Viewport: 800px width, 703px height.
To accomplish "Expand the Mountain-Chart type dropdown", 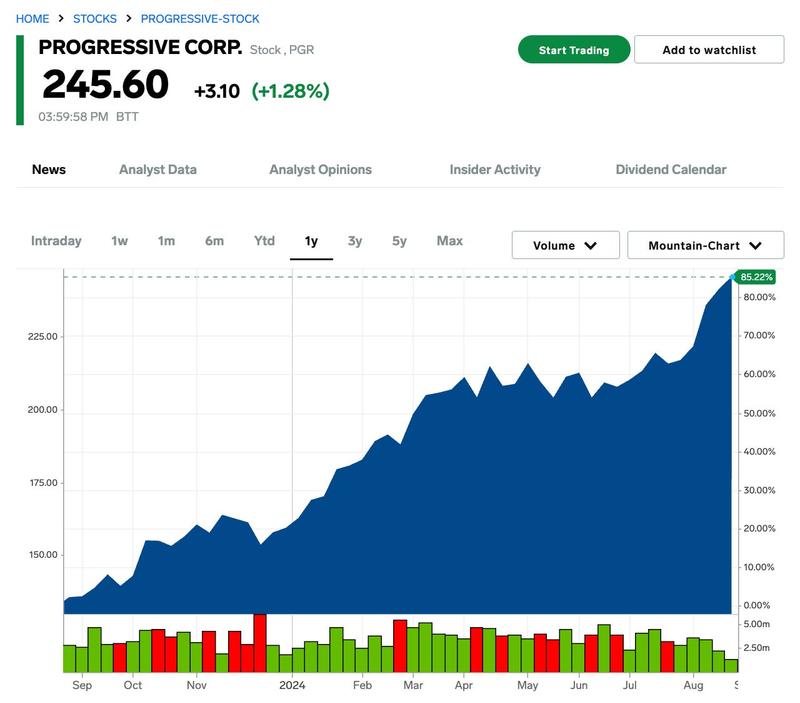I will (x=706, y=245).
